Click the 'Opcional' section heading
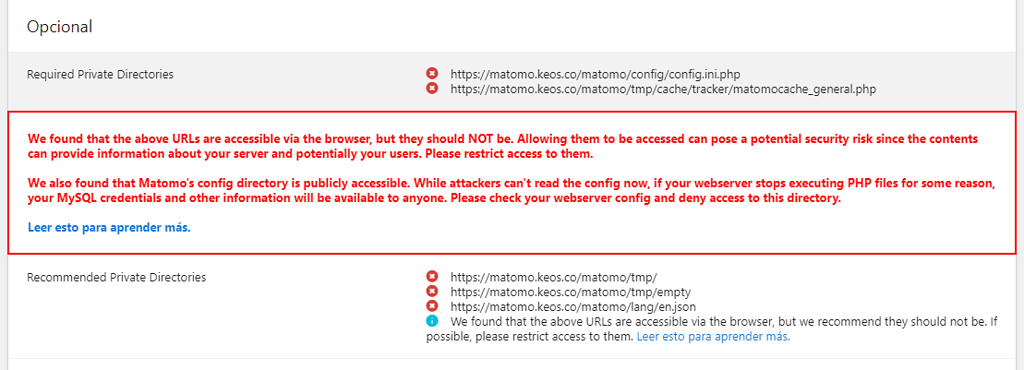 pyautogui.click(x=59, y=27)
